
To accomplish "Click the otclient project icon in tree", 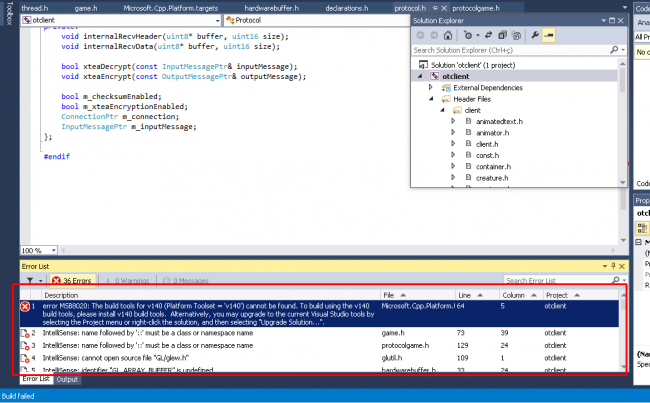I will click(434, 76).
